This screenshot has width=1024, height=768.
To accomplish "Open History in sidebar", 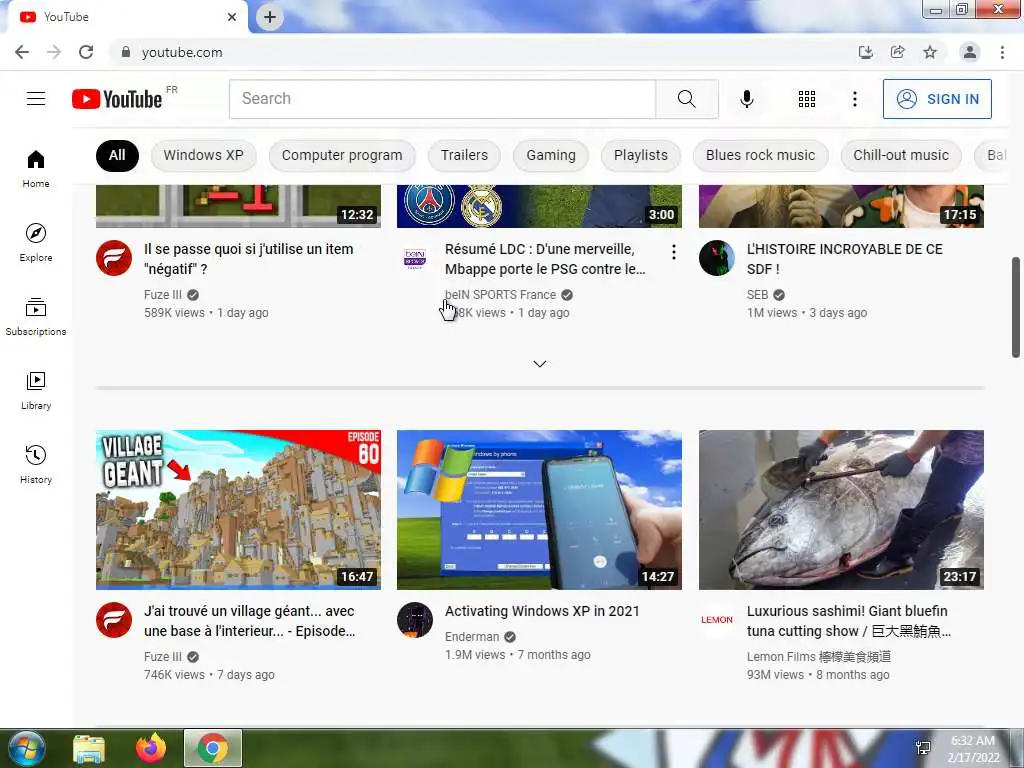I will click(36, 464).
